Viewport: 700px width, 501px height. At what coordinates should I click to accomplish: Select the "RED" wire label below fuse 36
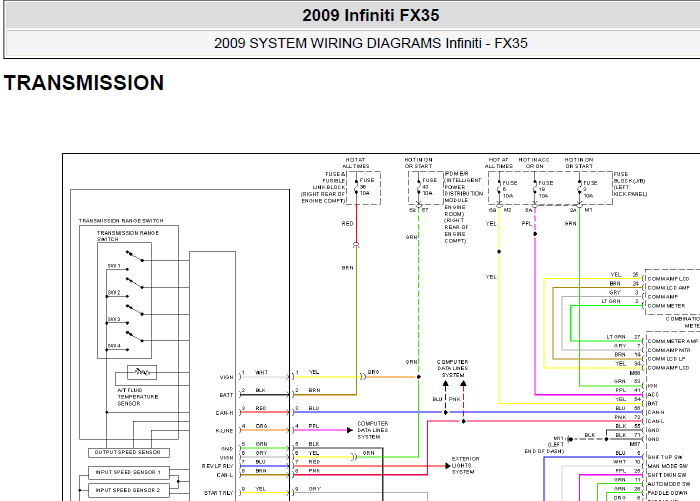[x=347, y=224]
